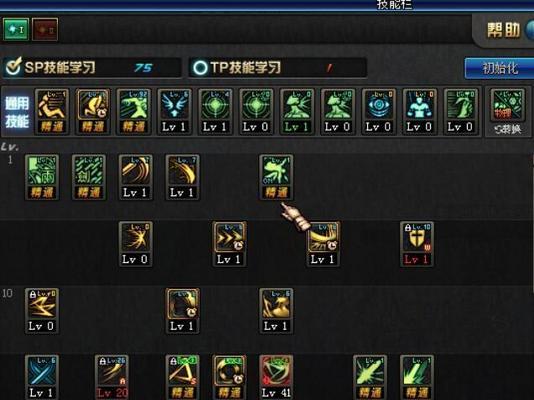Screen dimensions: 534x400
Task: Click the 雨 green mastered skill icon
Action: tap(42, 177)
